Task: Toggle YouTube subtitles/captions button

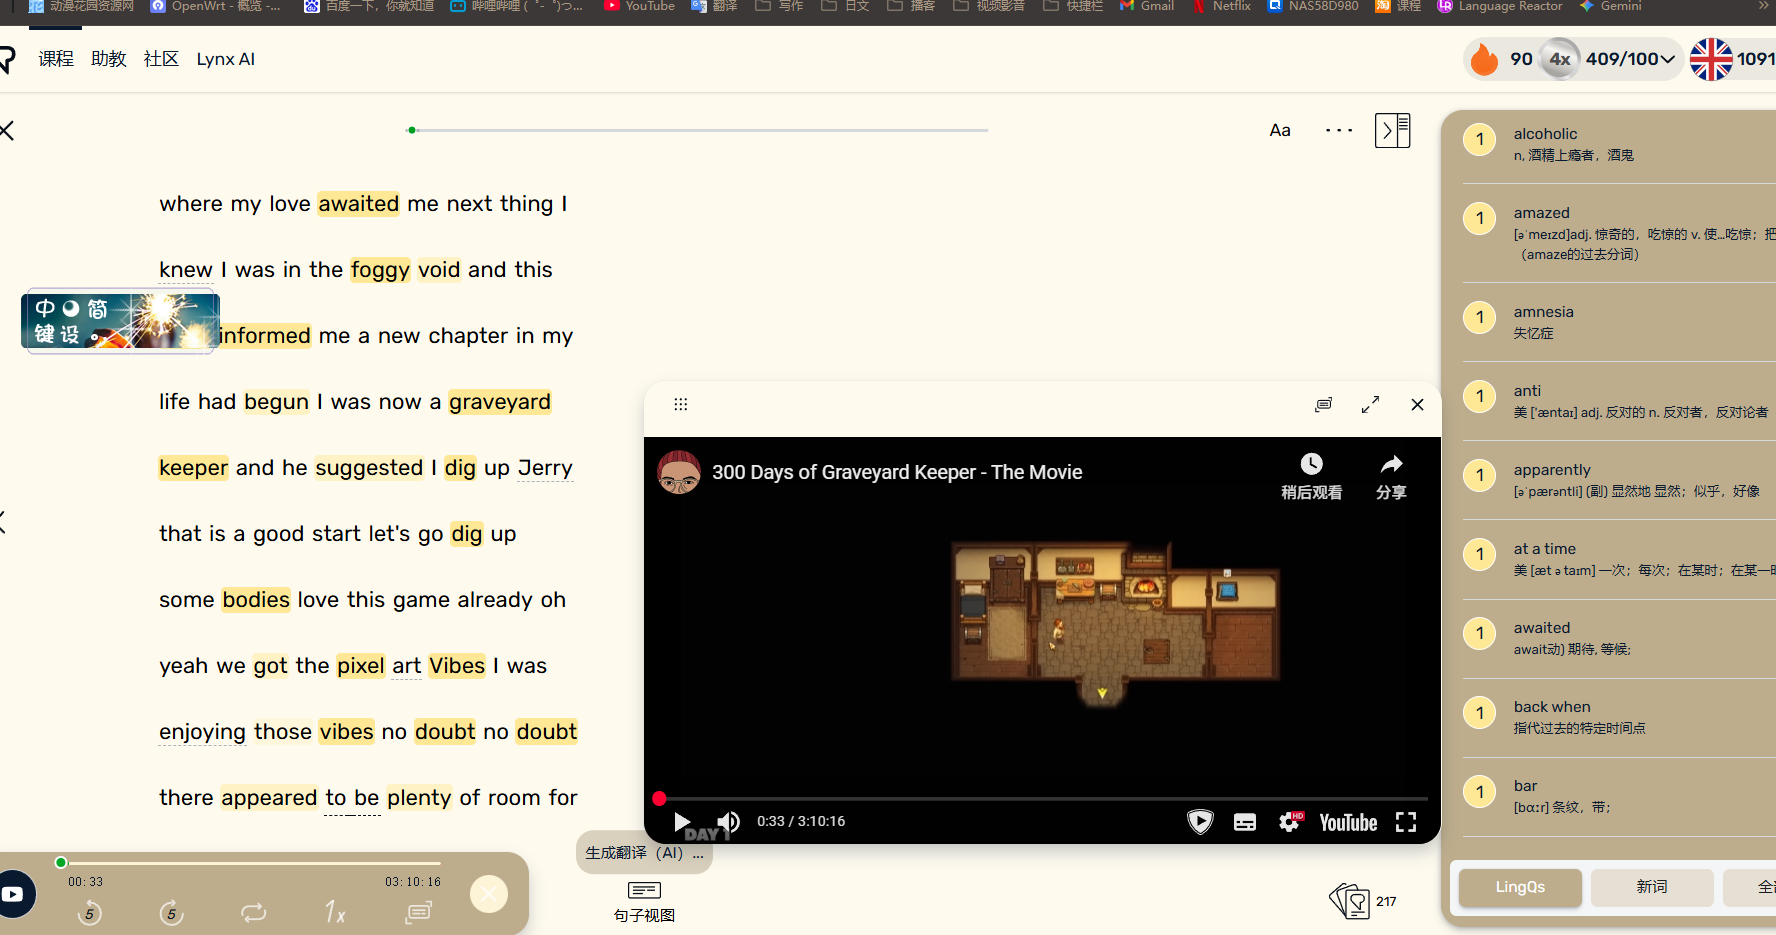Action: point(1245,822)
